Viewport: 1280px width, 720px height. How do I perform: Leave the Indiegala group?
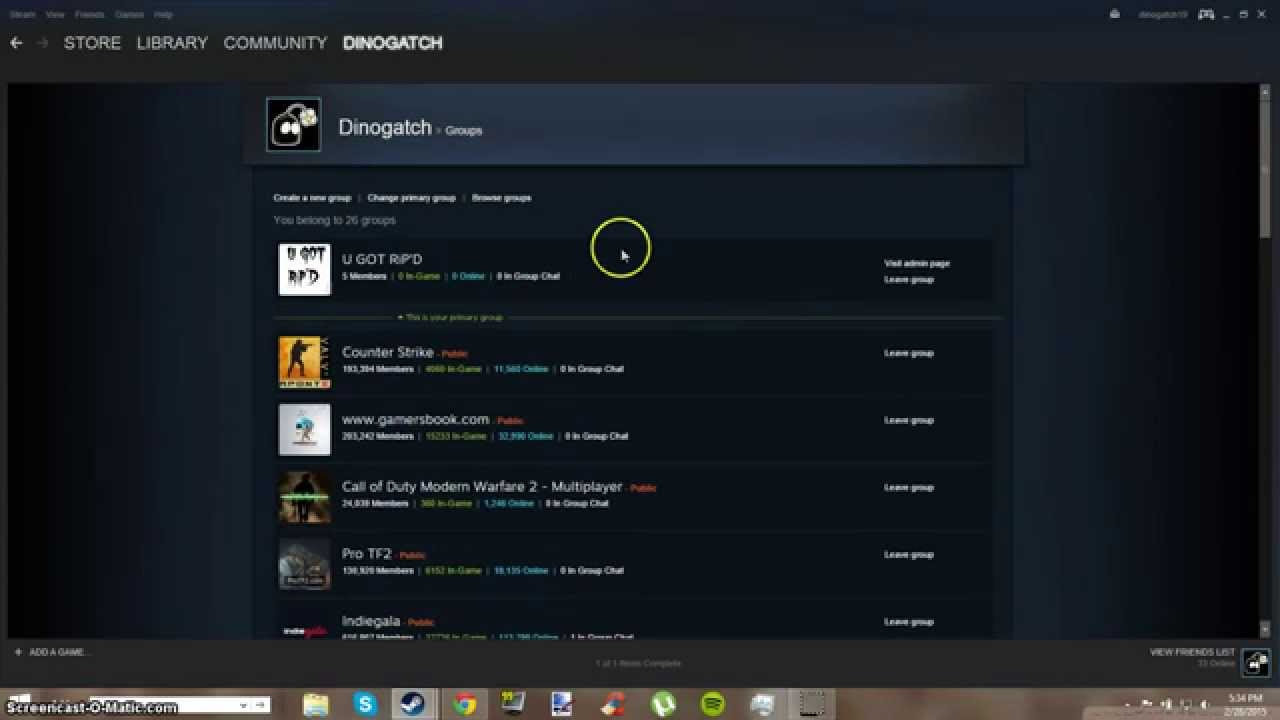pyautogui.click(x=909, y=621)
